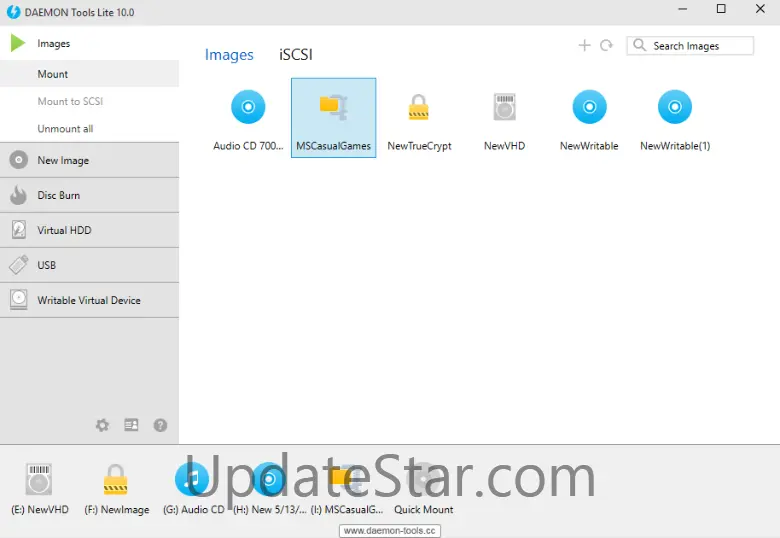Select the (I:) MSCasualG drive
The width and height of the screenshot is (780, 538).
347,488
